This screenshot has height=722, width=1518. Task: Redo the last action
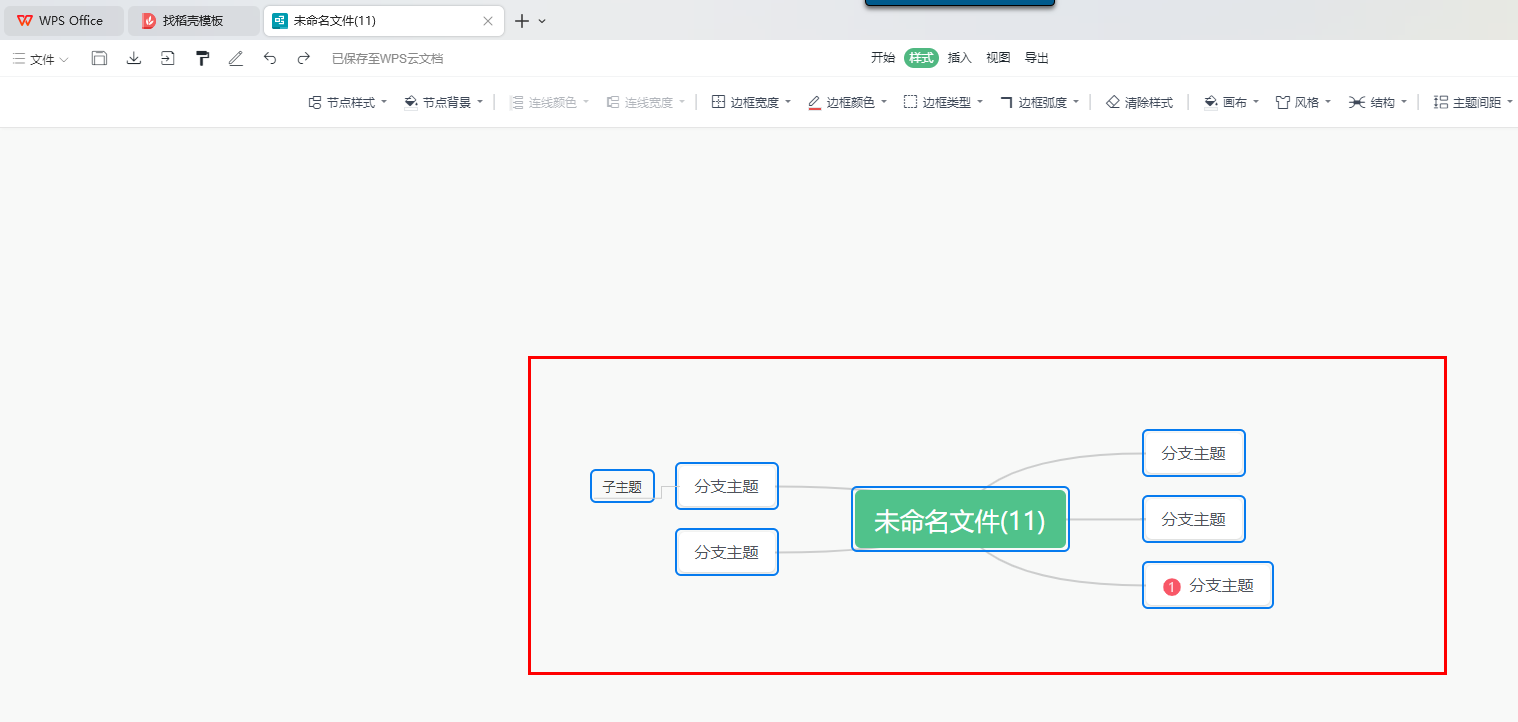pyautogui.click(x=304, y=59)
